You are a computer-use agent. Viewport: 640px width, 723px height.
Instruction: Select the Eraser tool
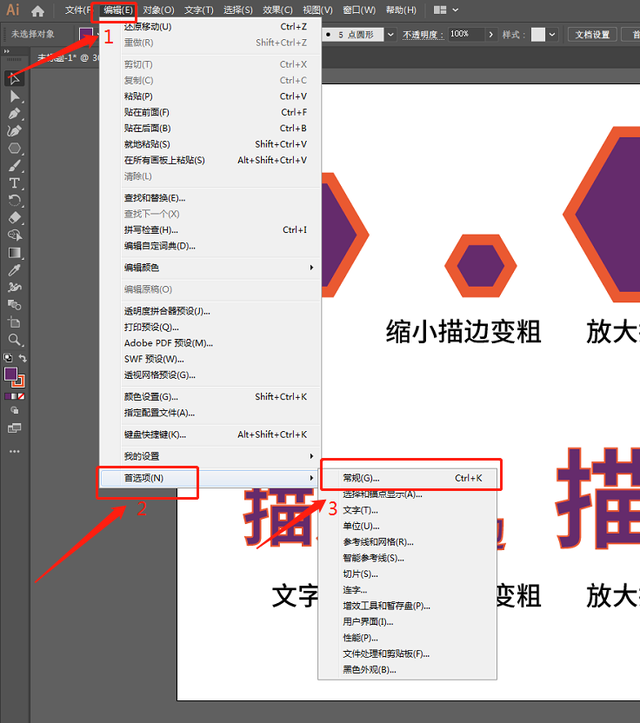(x=14, y=218)
